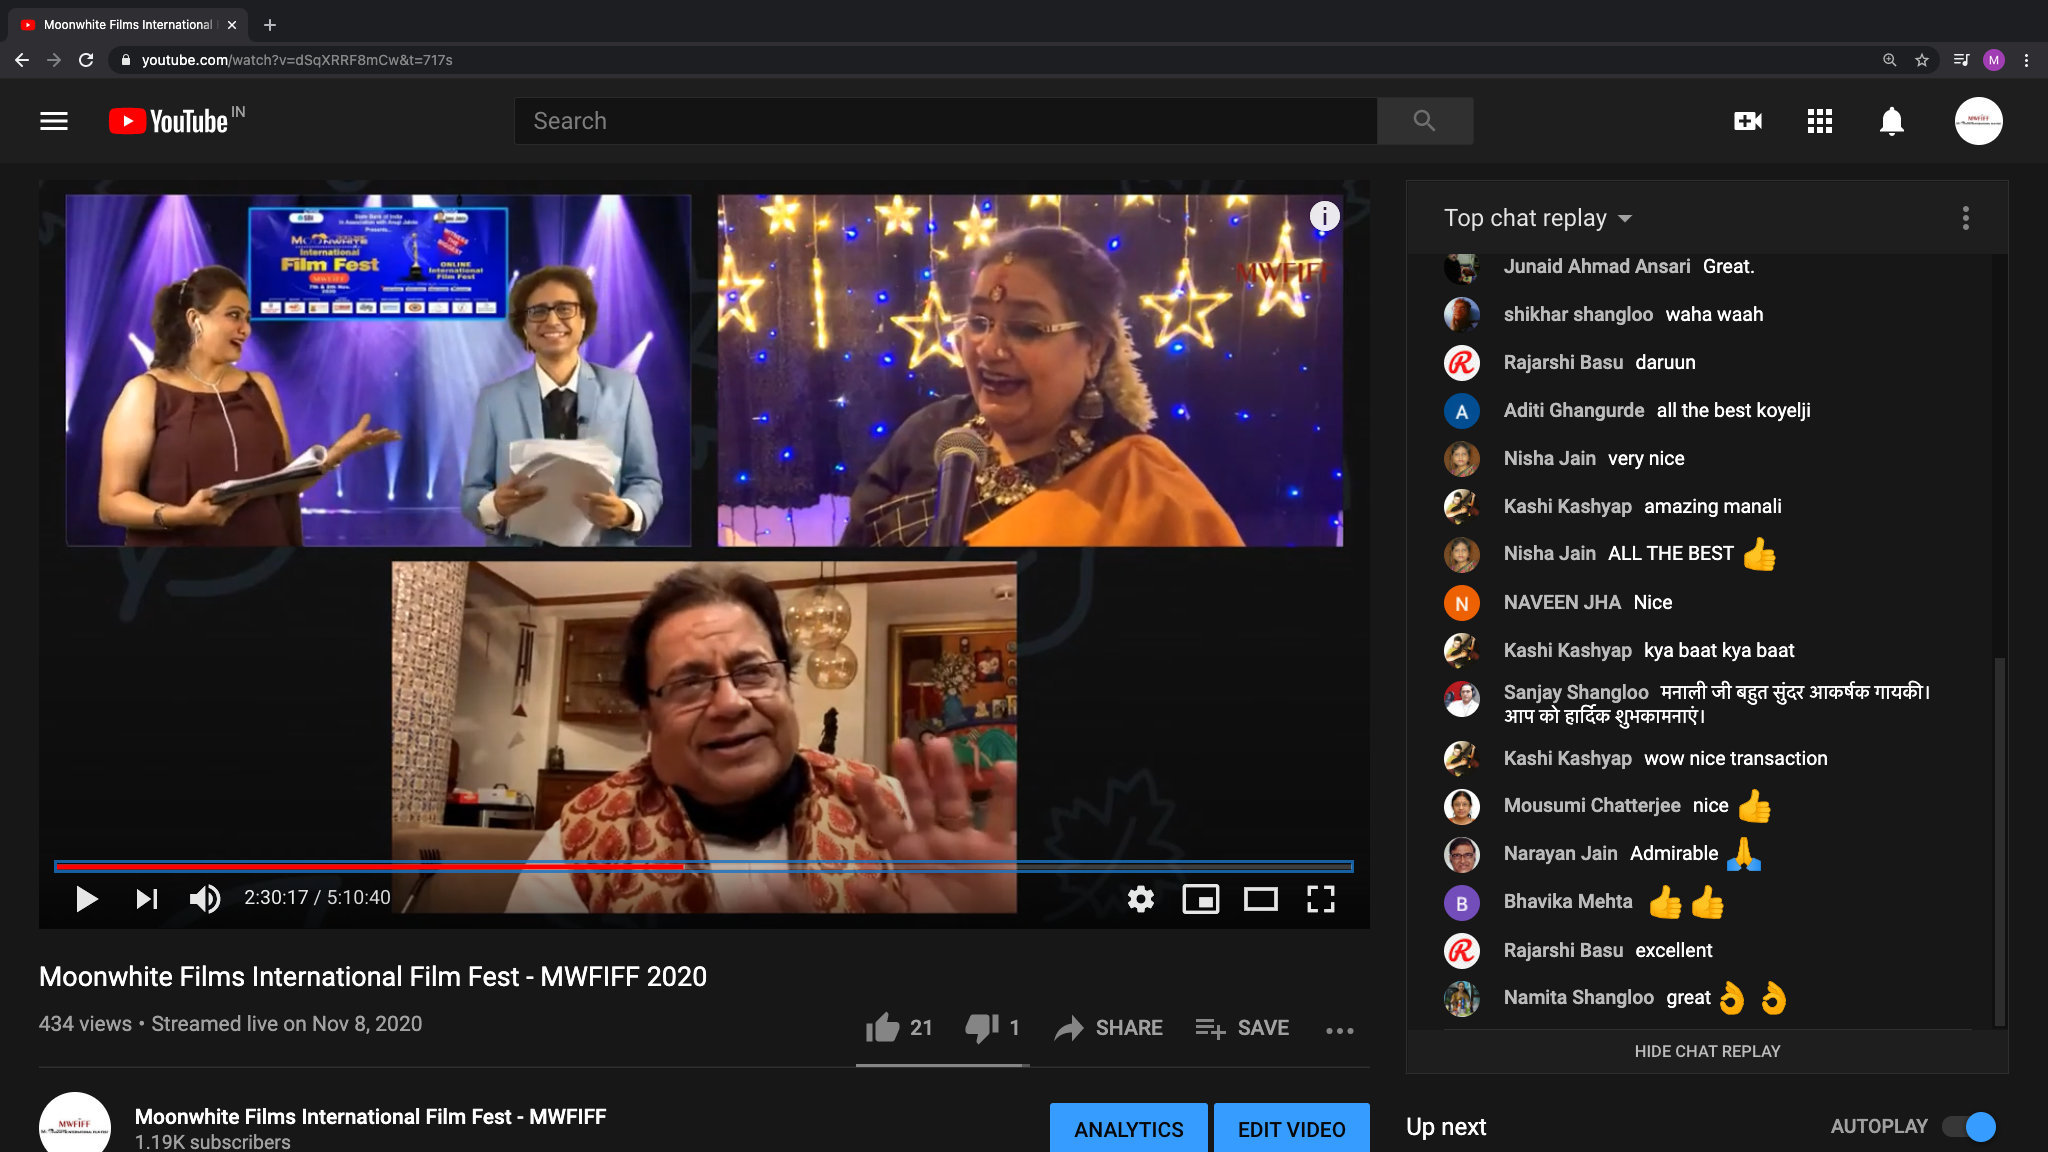Click the video info card icon
Viewport: 2048px width, 1152px height.
click(x=1324, y=216)
